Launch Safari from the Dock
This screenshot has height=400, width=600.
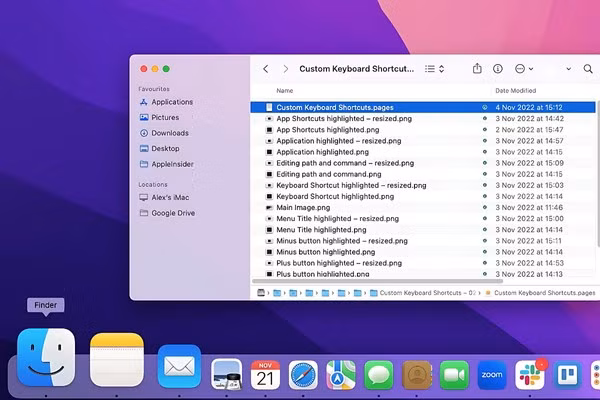pyautogui.click(x=303, y=375)
